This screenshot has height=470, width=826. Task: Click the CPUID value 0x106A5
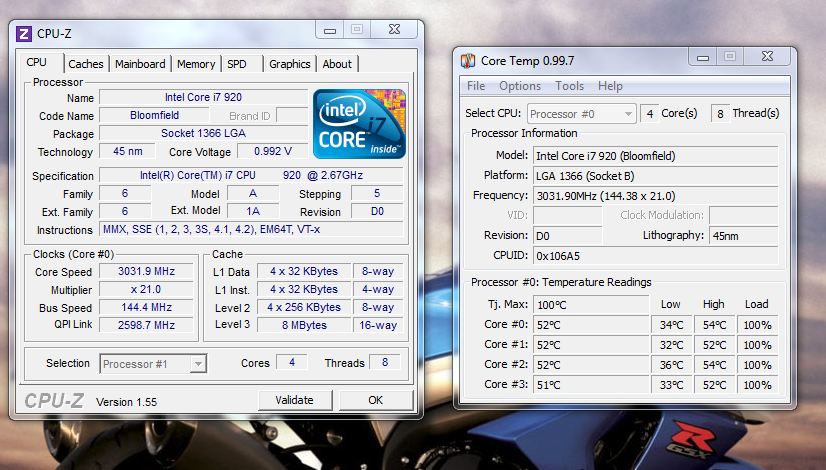[x=656, y=256]
